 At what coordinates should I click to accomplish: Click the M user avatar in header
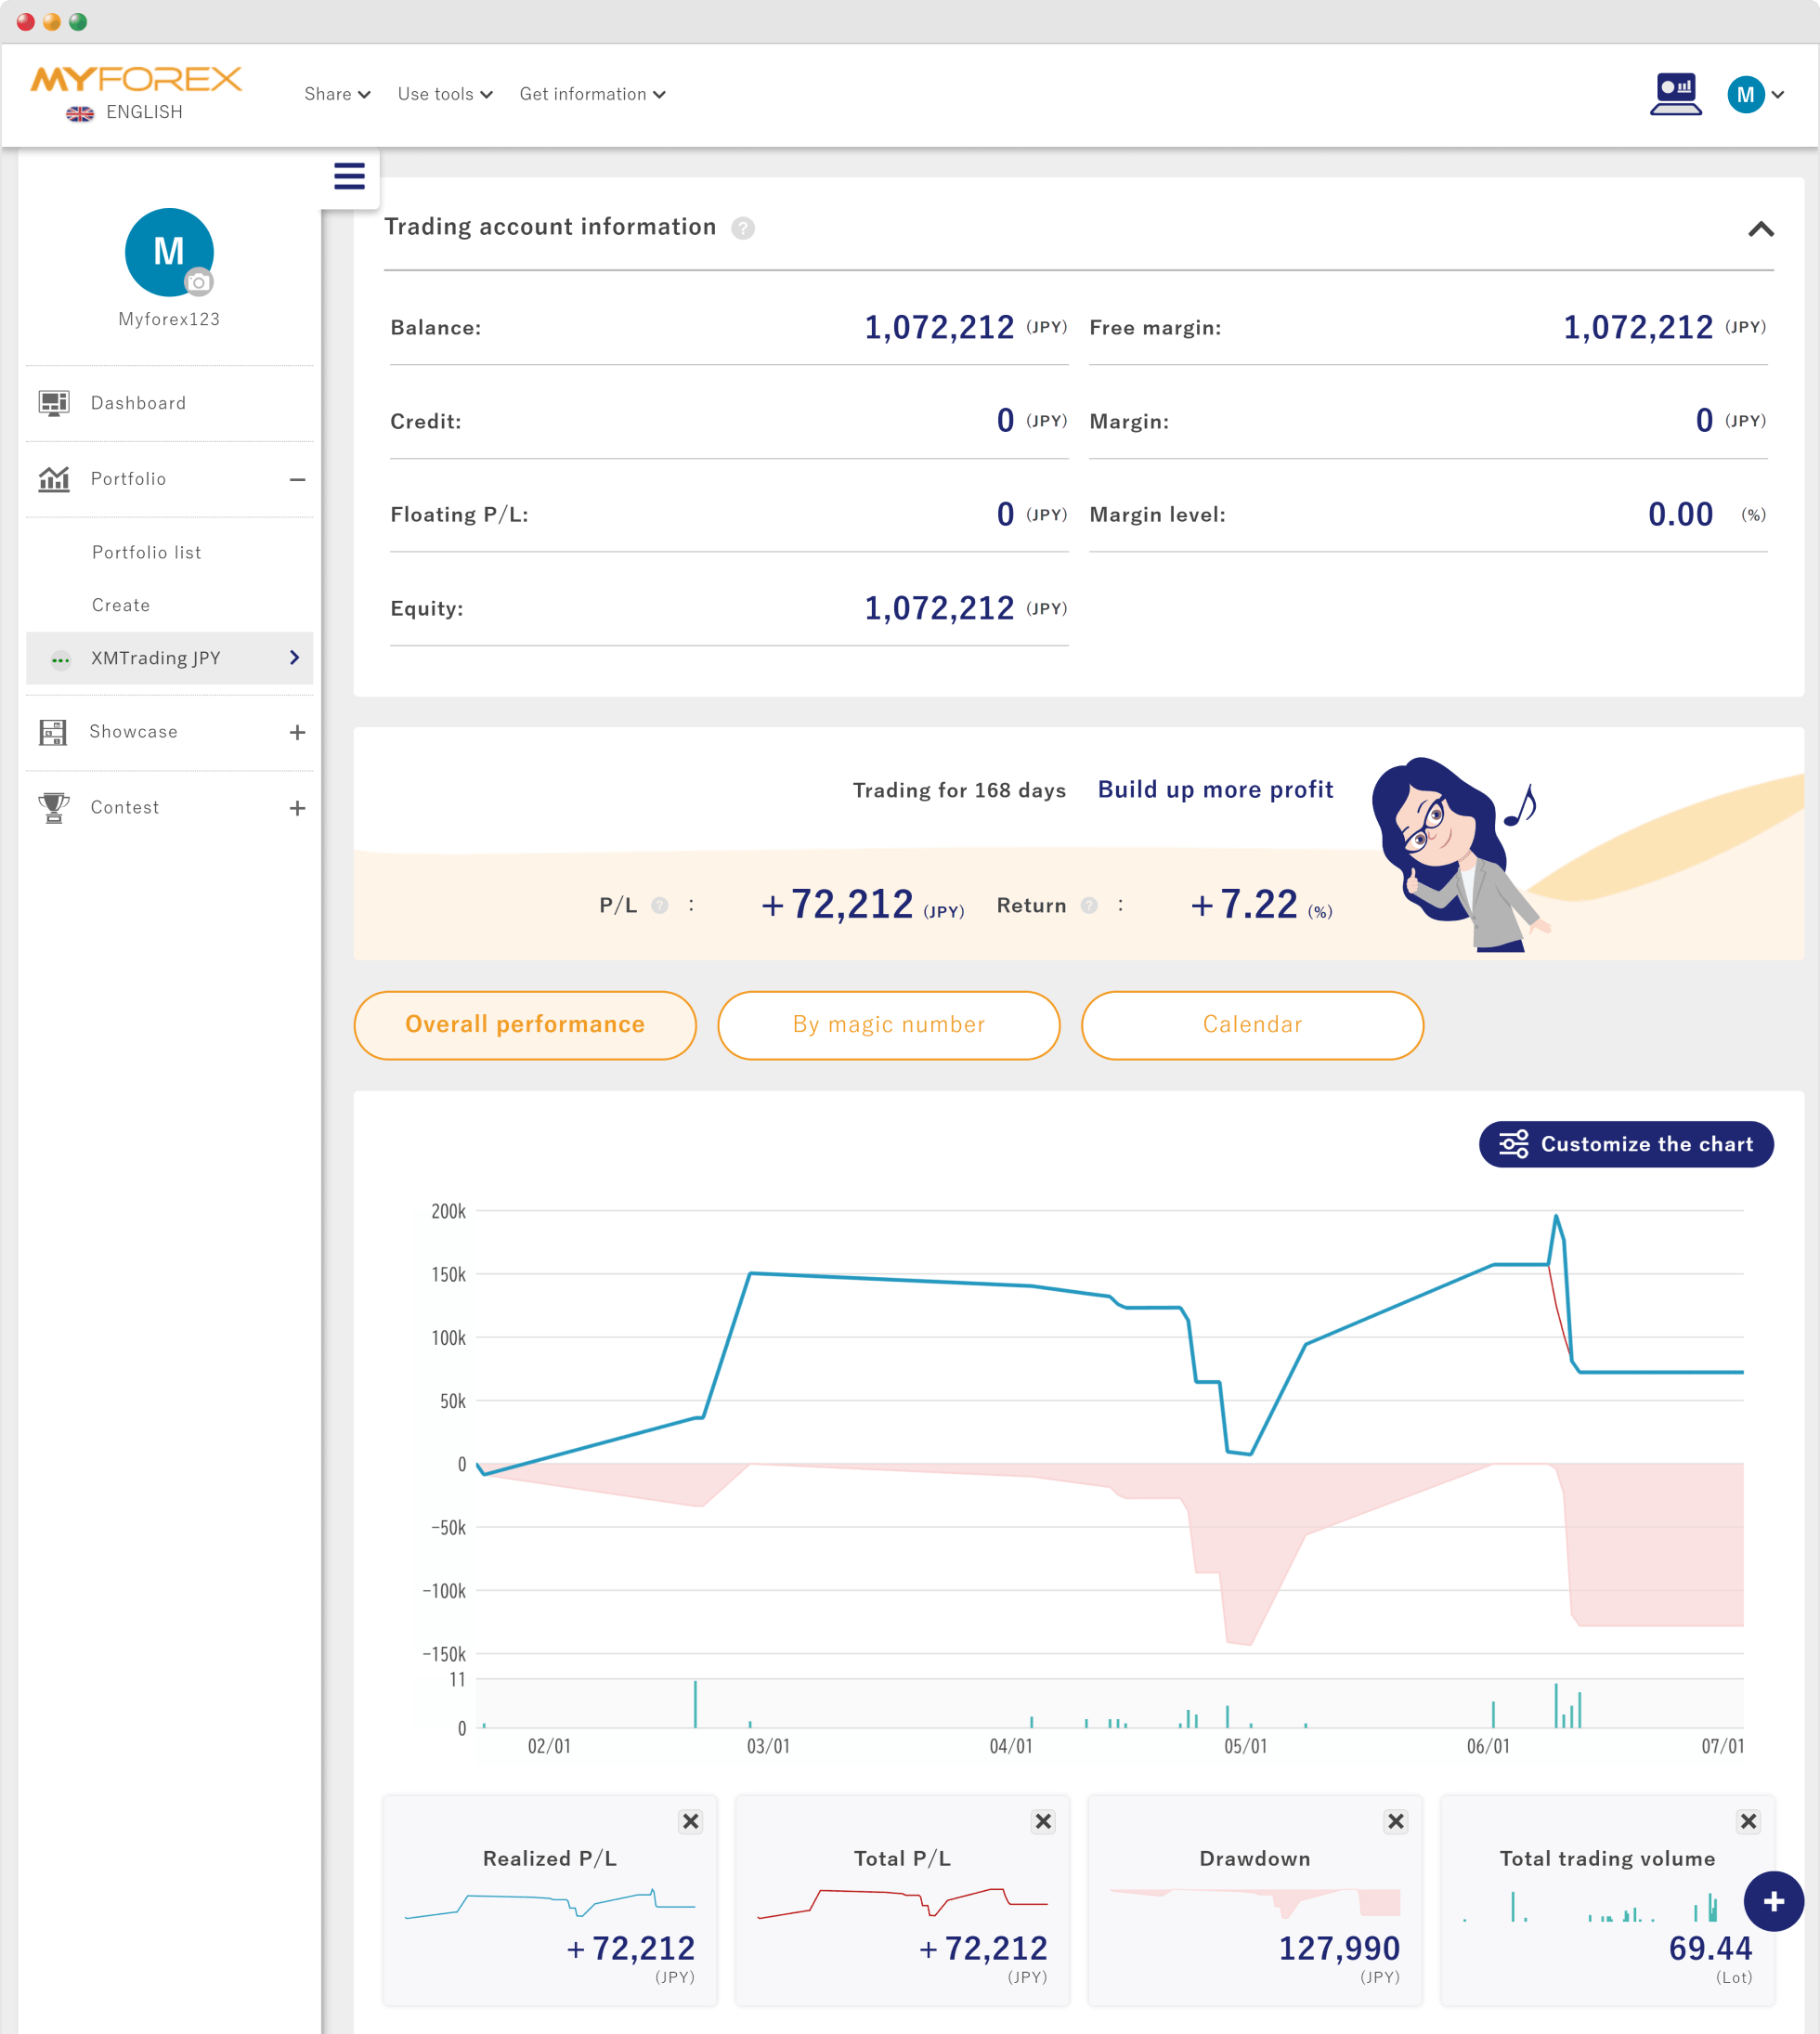[1745, 95]
